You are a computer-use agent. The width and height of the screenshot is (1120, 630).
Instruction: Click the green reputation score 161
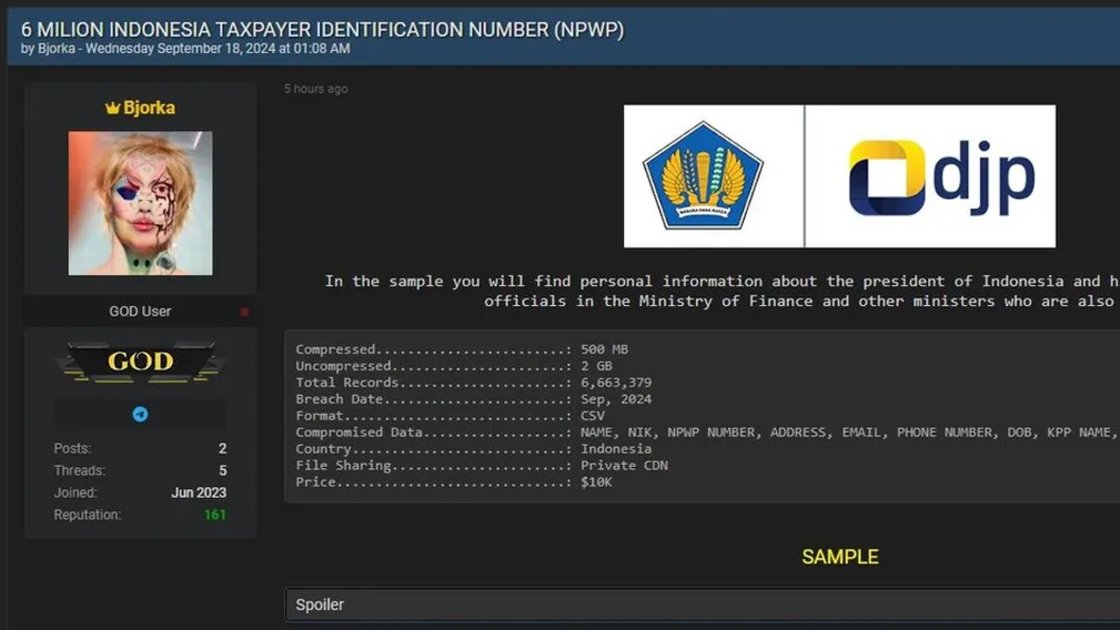coord(215,515)
